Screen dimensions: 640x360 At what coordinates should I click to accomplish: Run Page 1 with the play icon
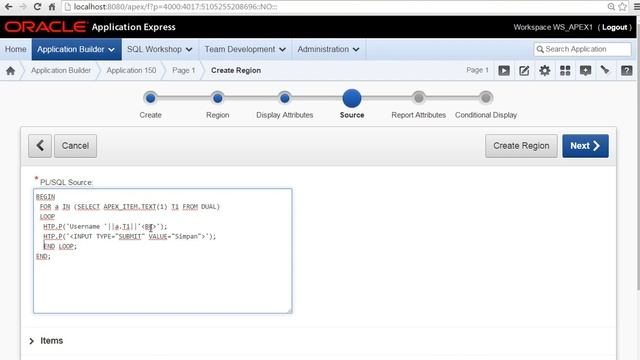click(504, 71)
